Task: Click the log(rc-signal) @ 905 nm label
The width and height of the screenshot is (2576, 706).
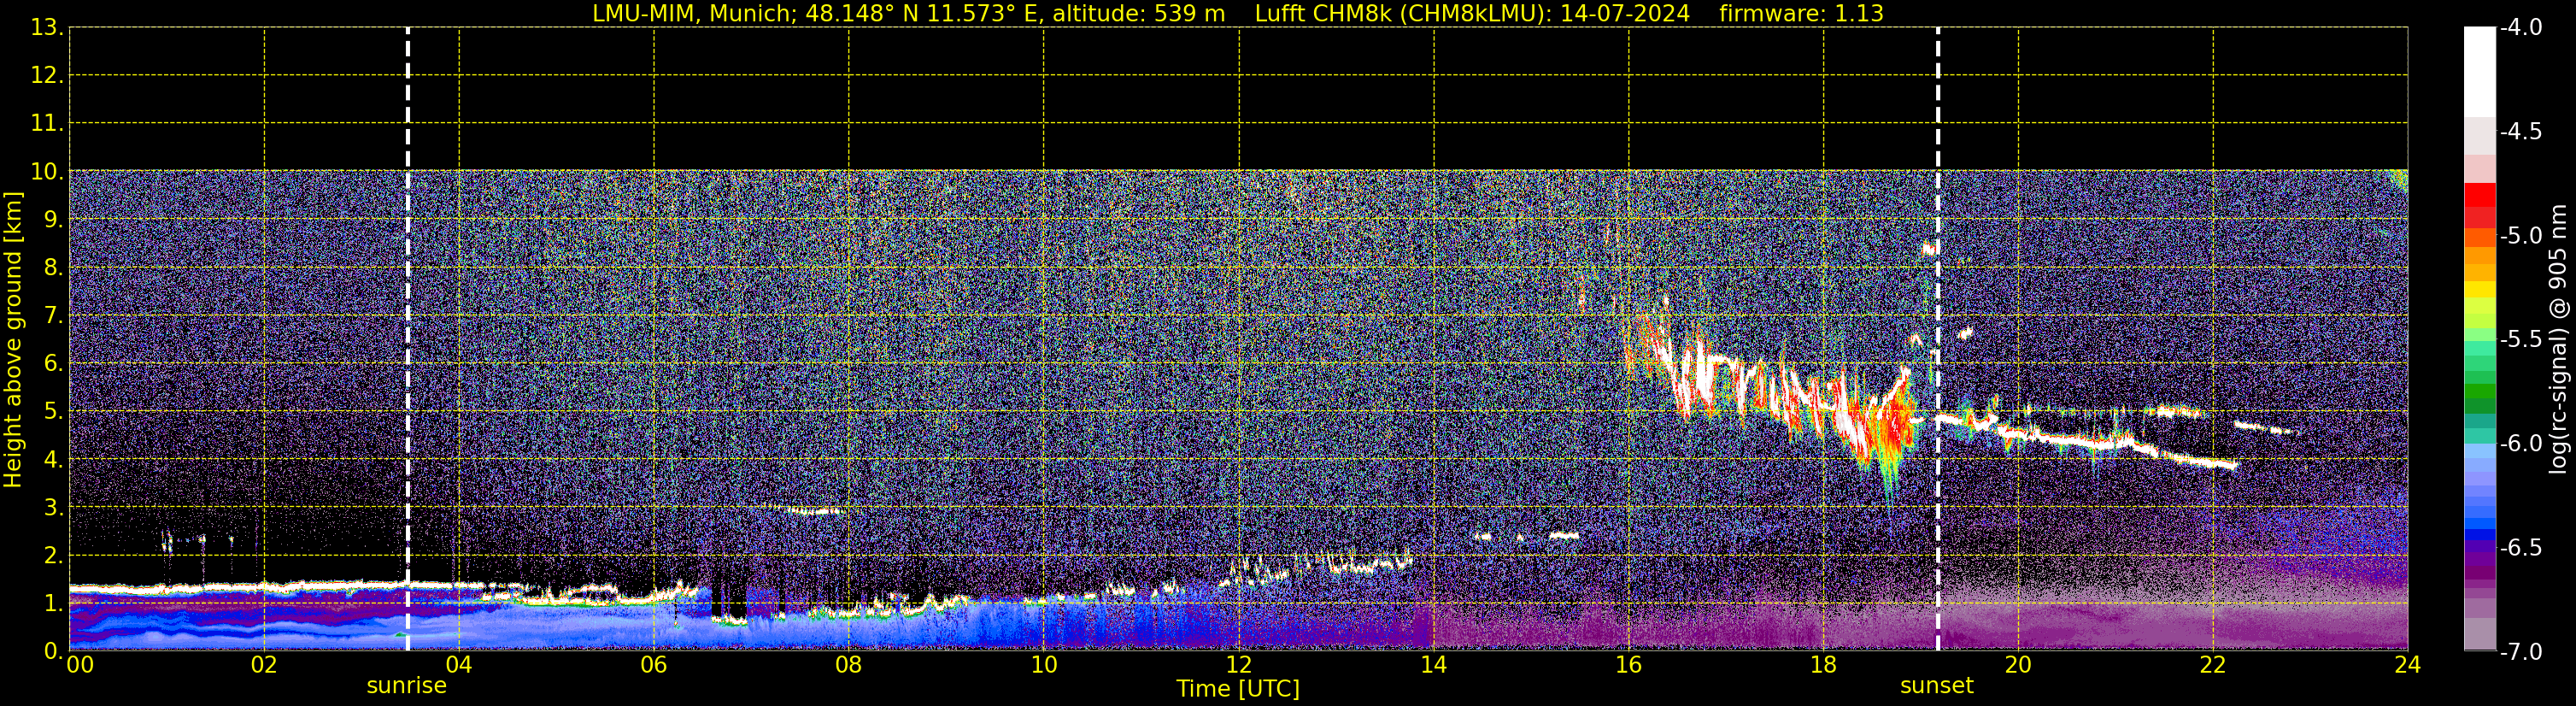Action: point(2558,340)
